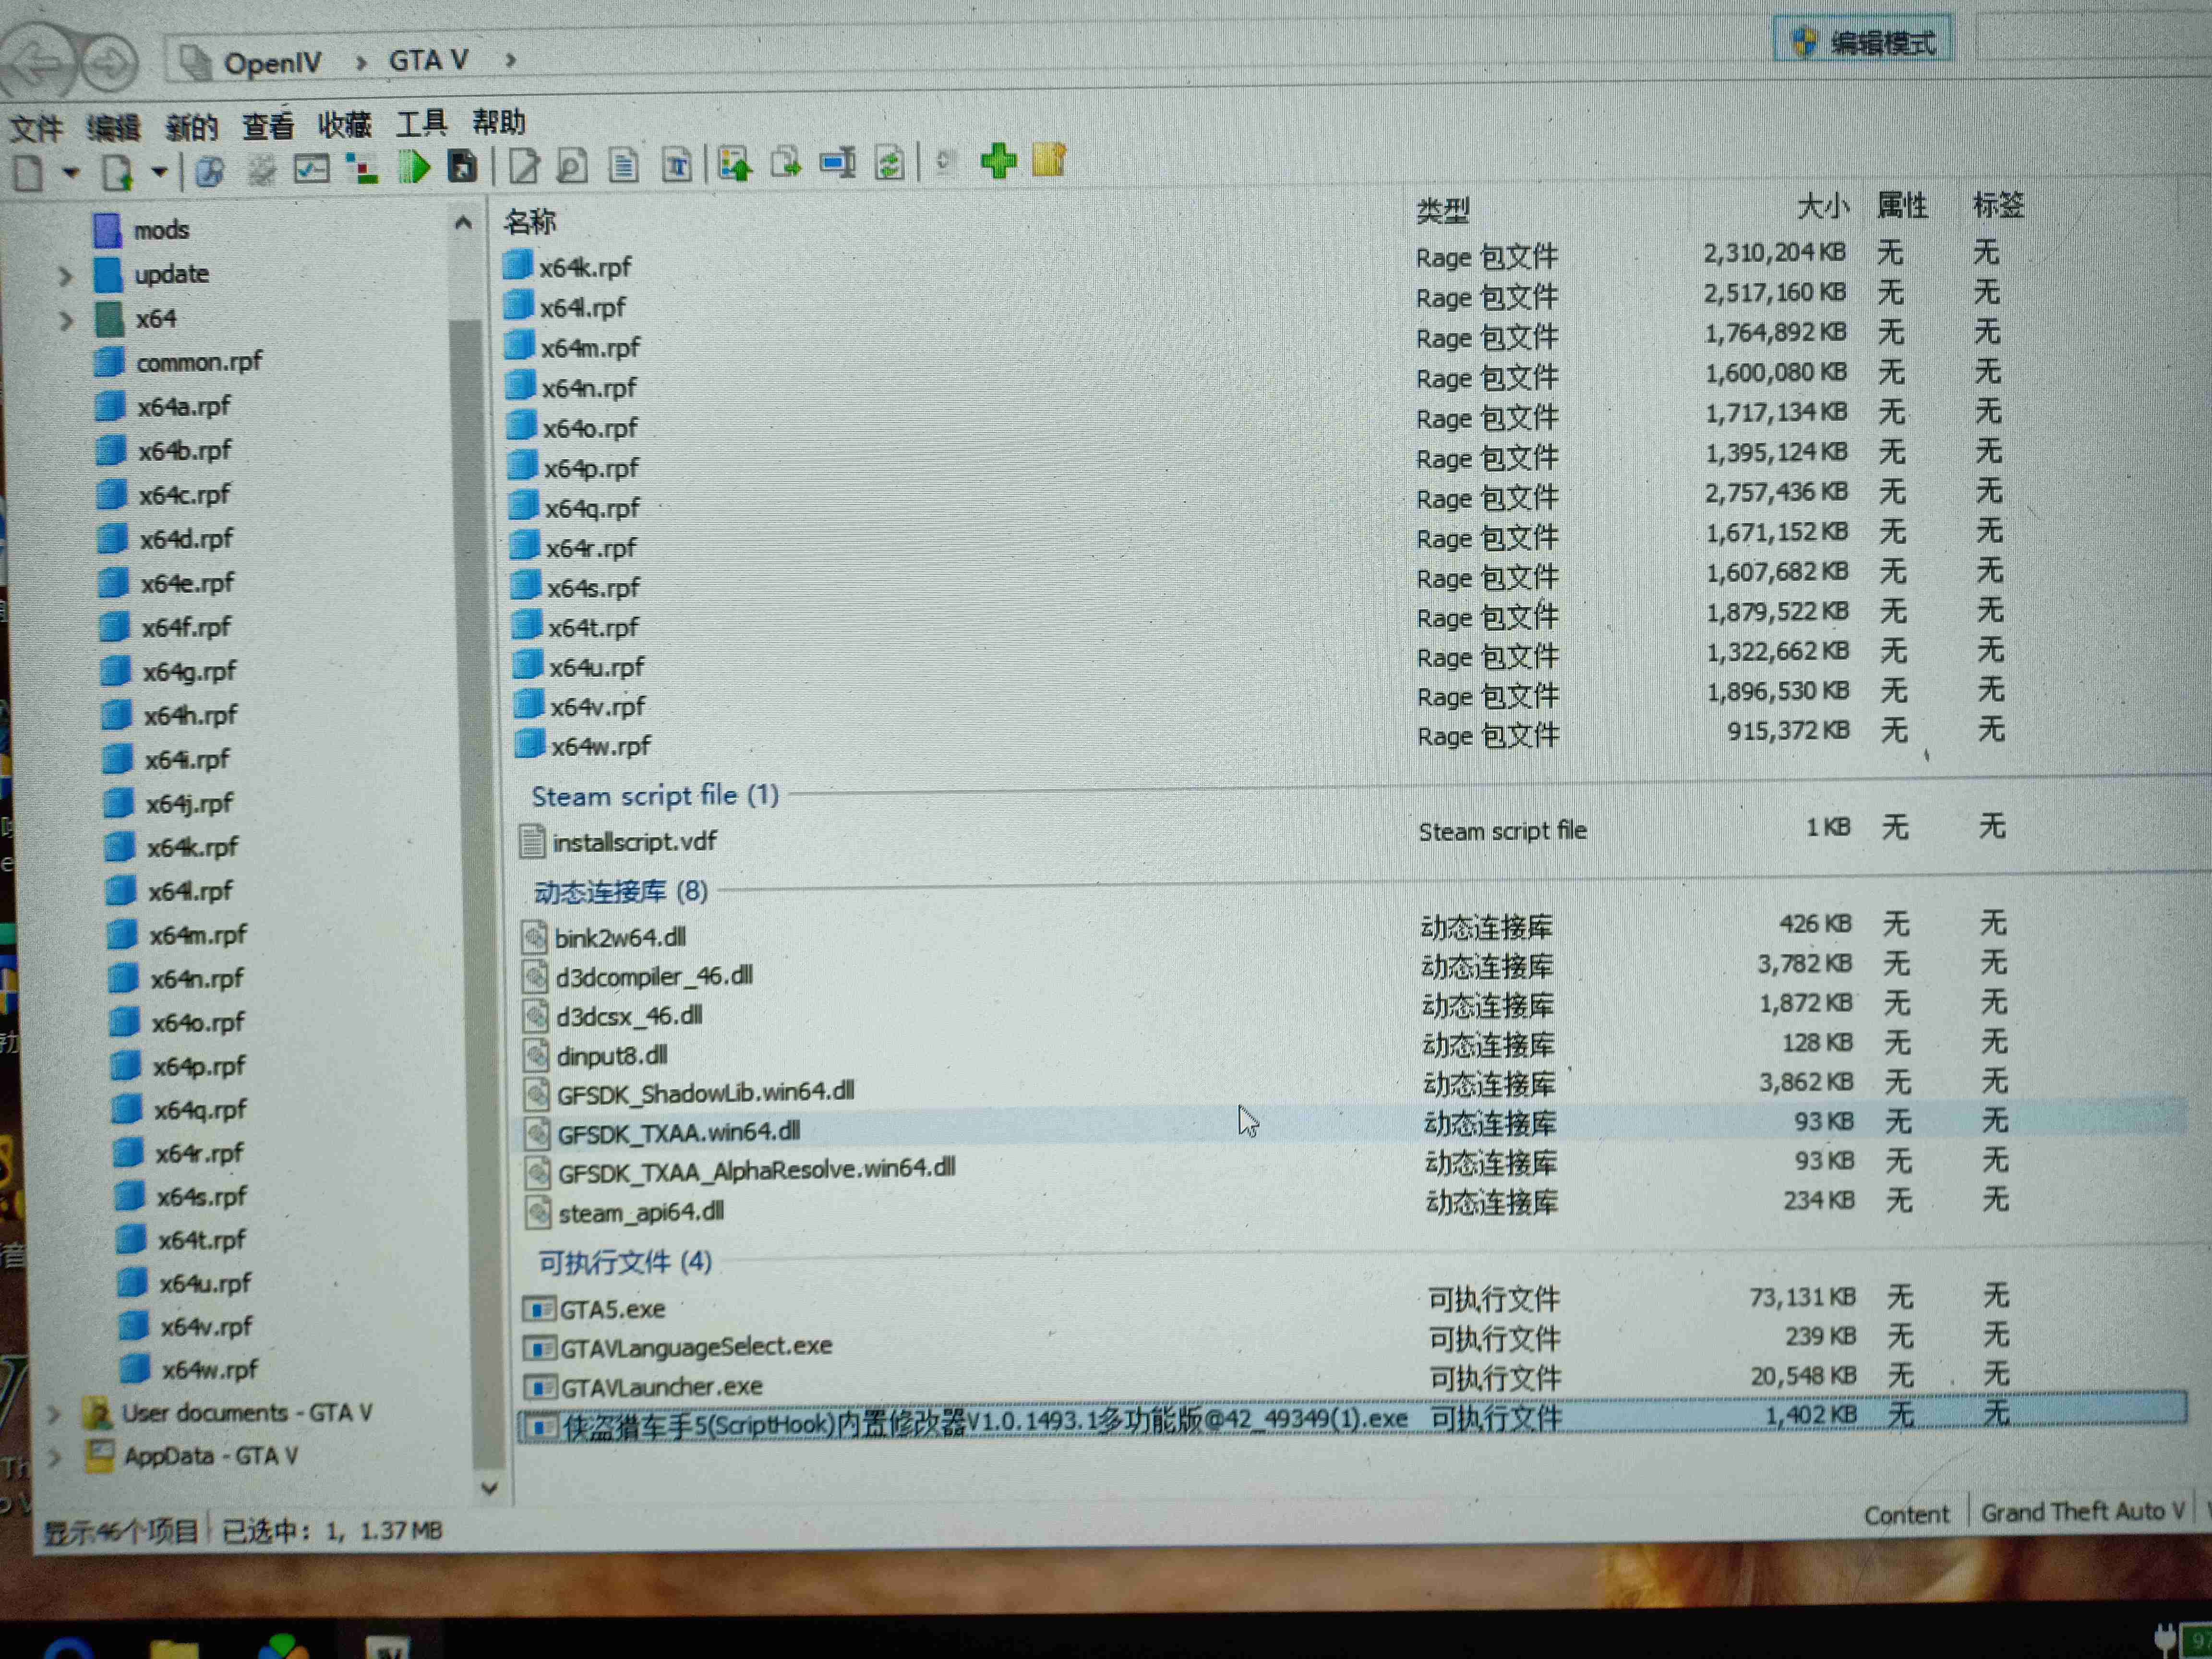Open the 查看 menu
2212x1659 pixels.
(268, 125)
